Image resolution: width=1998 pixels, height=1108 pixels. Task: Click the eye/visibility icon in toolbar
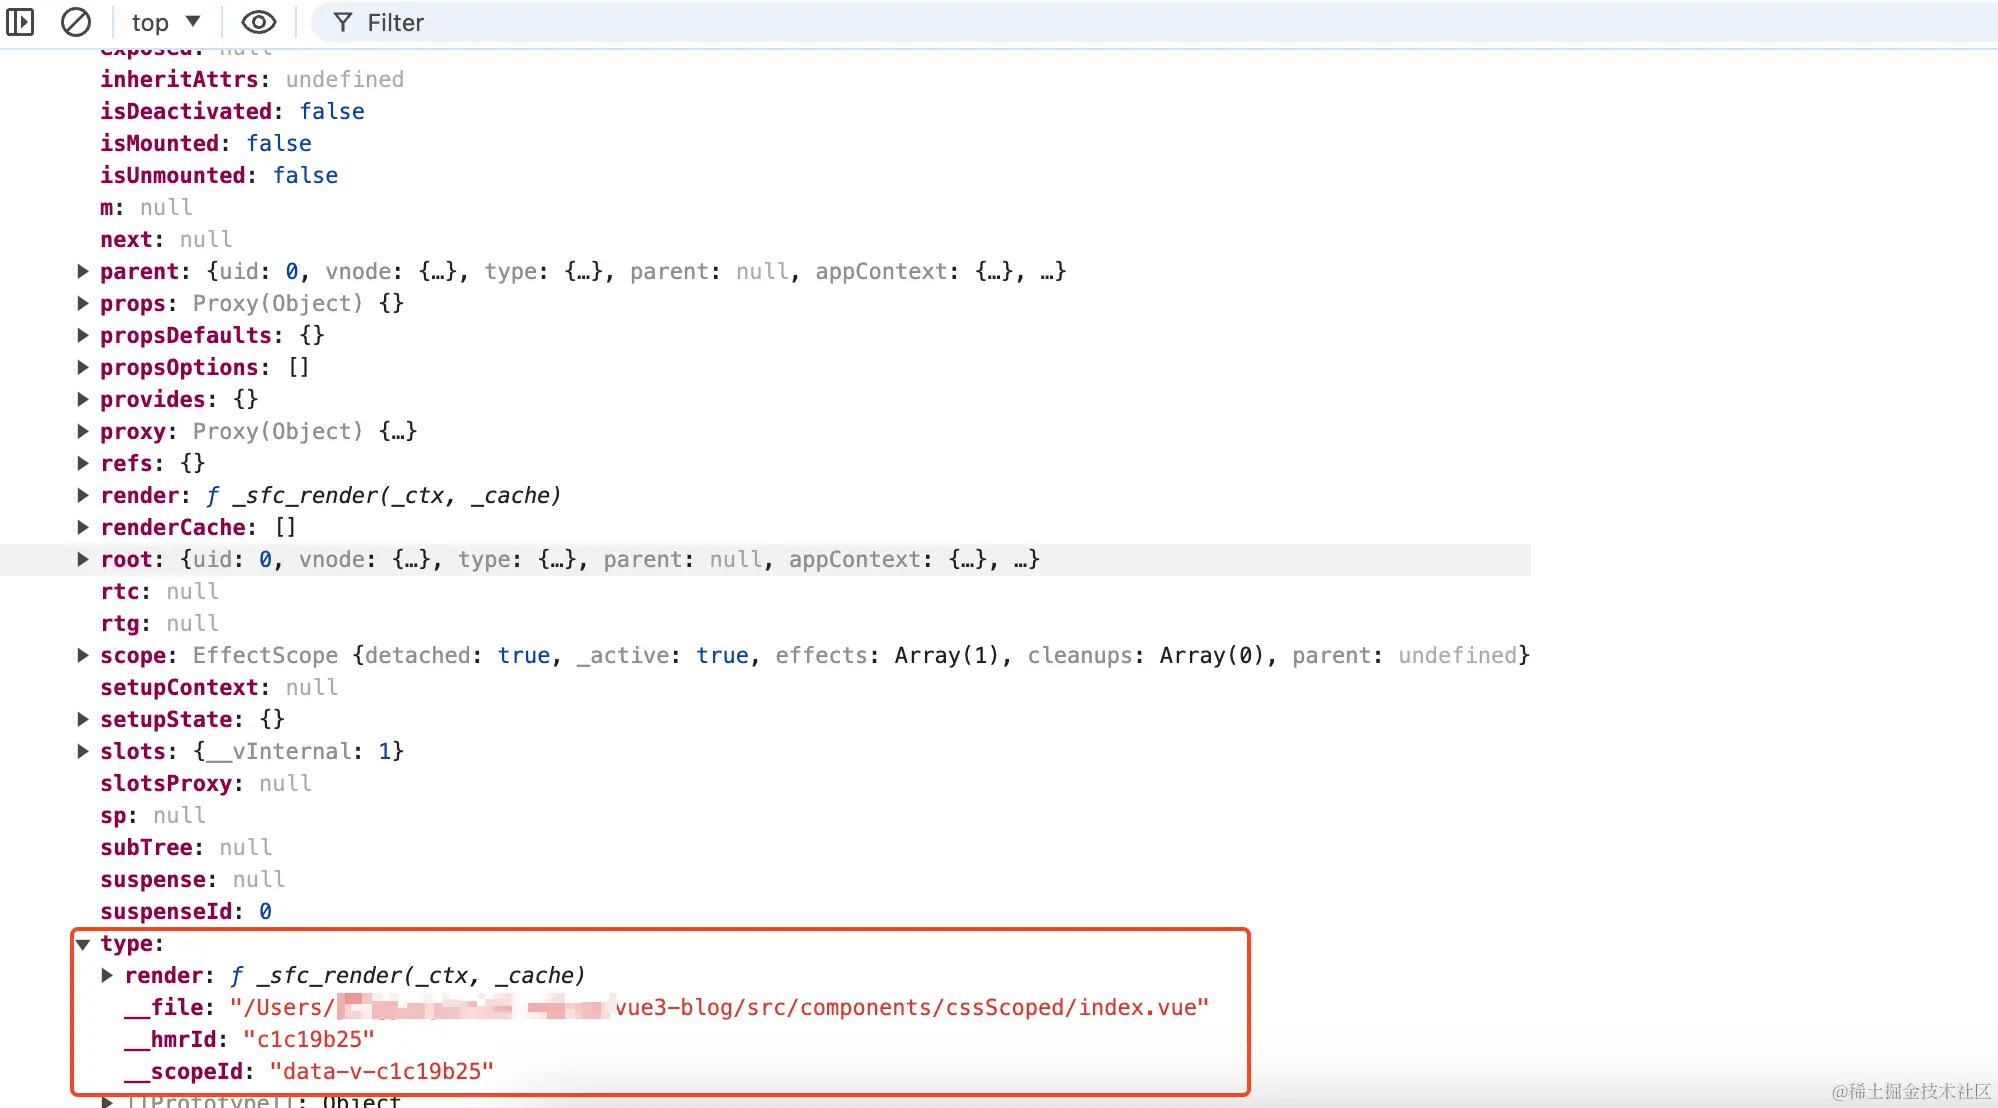[258, 22]
